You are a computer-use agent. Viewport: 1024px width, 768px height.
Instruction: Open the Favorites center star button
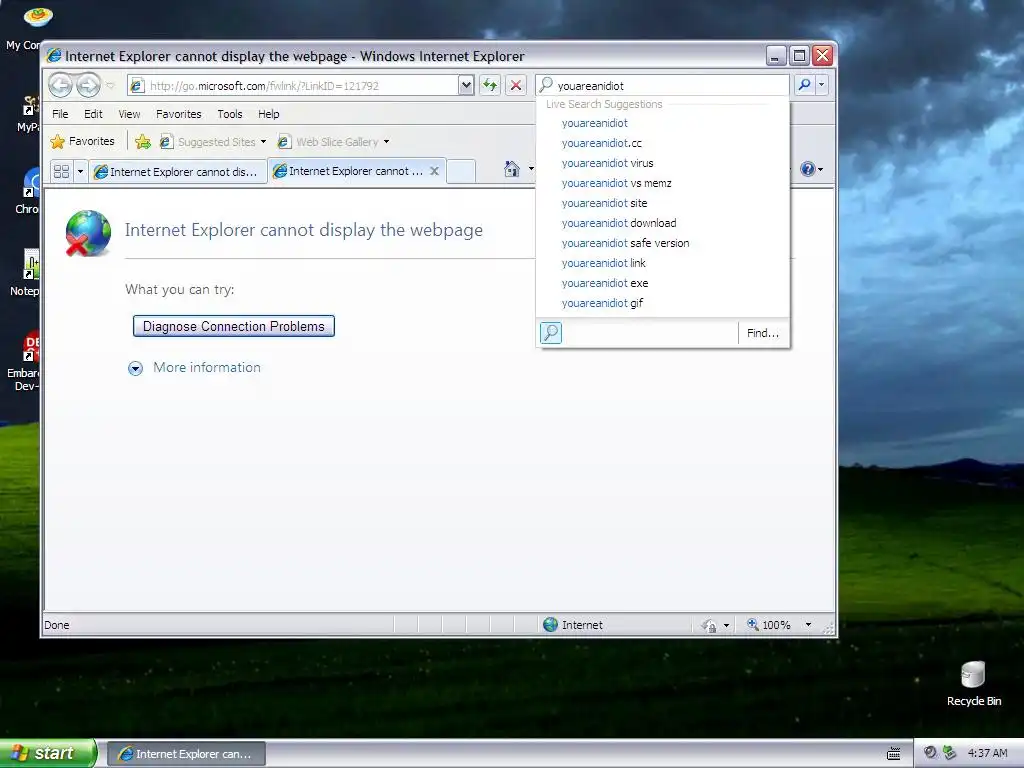coord(82,141)
